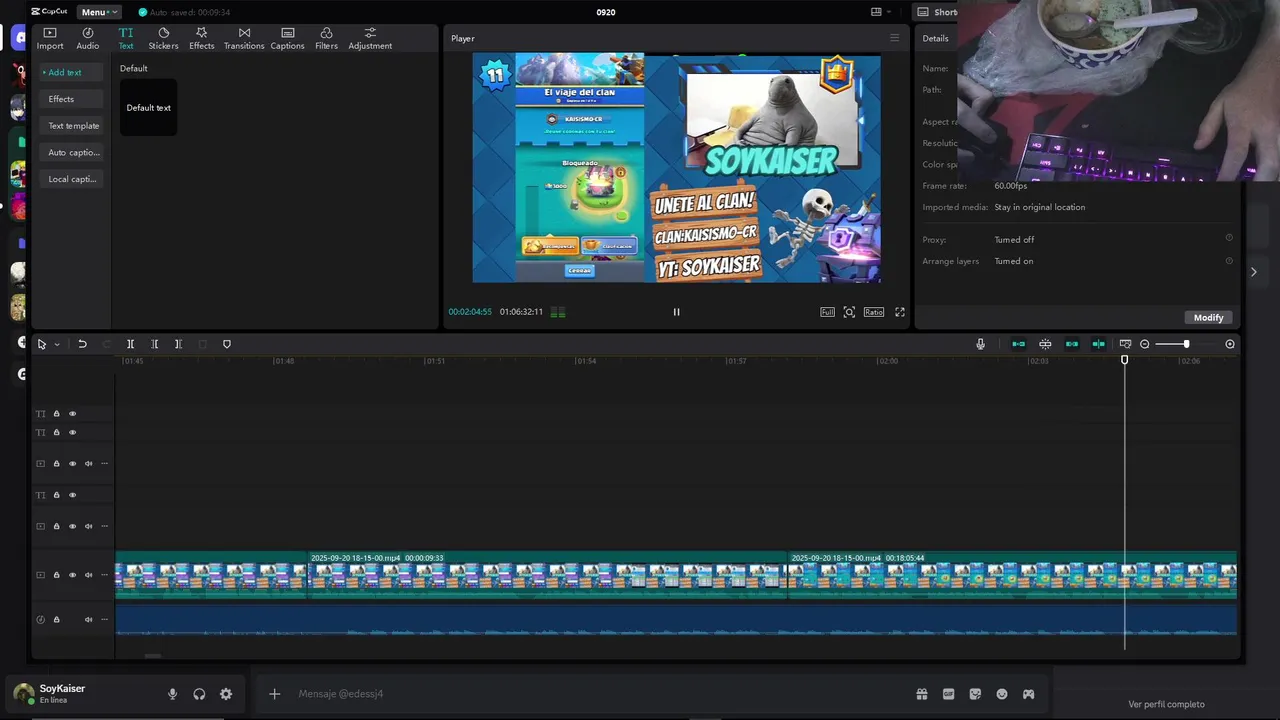
Task: Lock the main video track with clips
Action: coord(56,575)
